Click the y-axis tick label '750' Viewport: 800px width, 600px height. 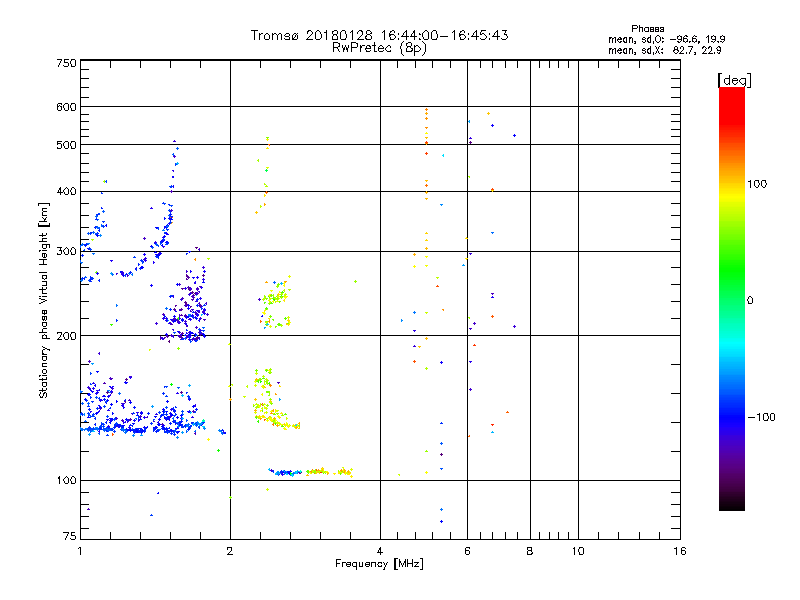pyautogui.click(x=66, y=63)
